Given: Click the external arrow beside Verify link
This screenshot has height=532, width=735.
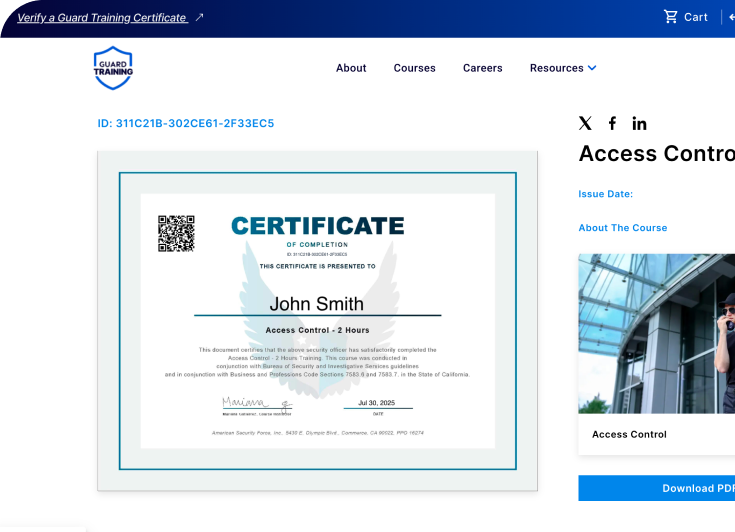Looking at the screenshot, I should (199, 17).
